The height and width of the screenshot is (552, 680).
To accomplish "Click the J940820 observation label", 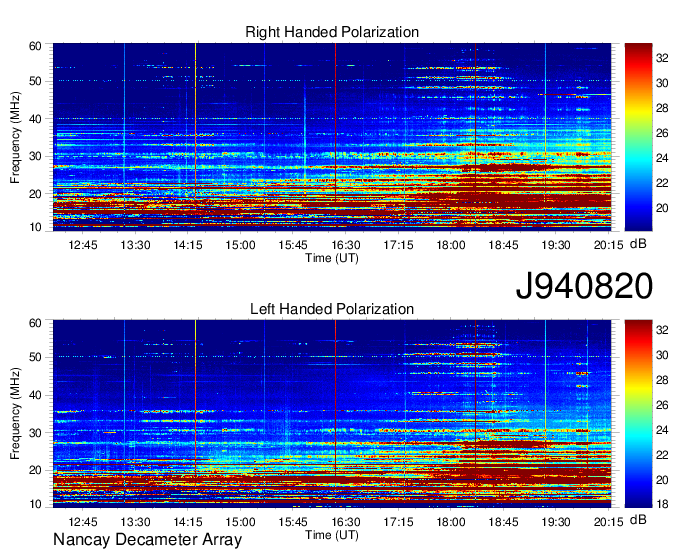I will click(584, 286).
